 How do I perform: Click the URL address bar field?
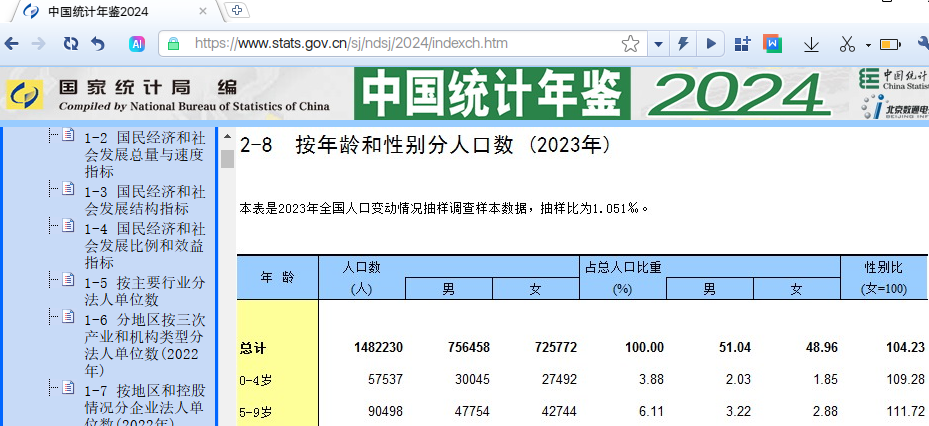400,44
